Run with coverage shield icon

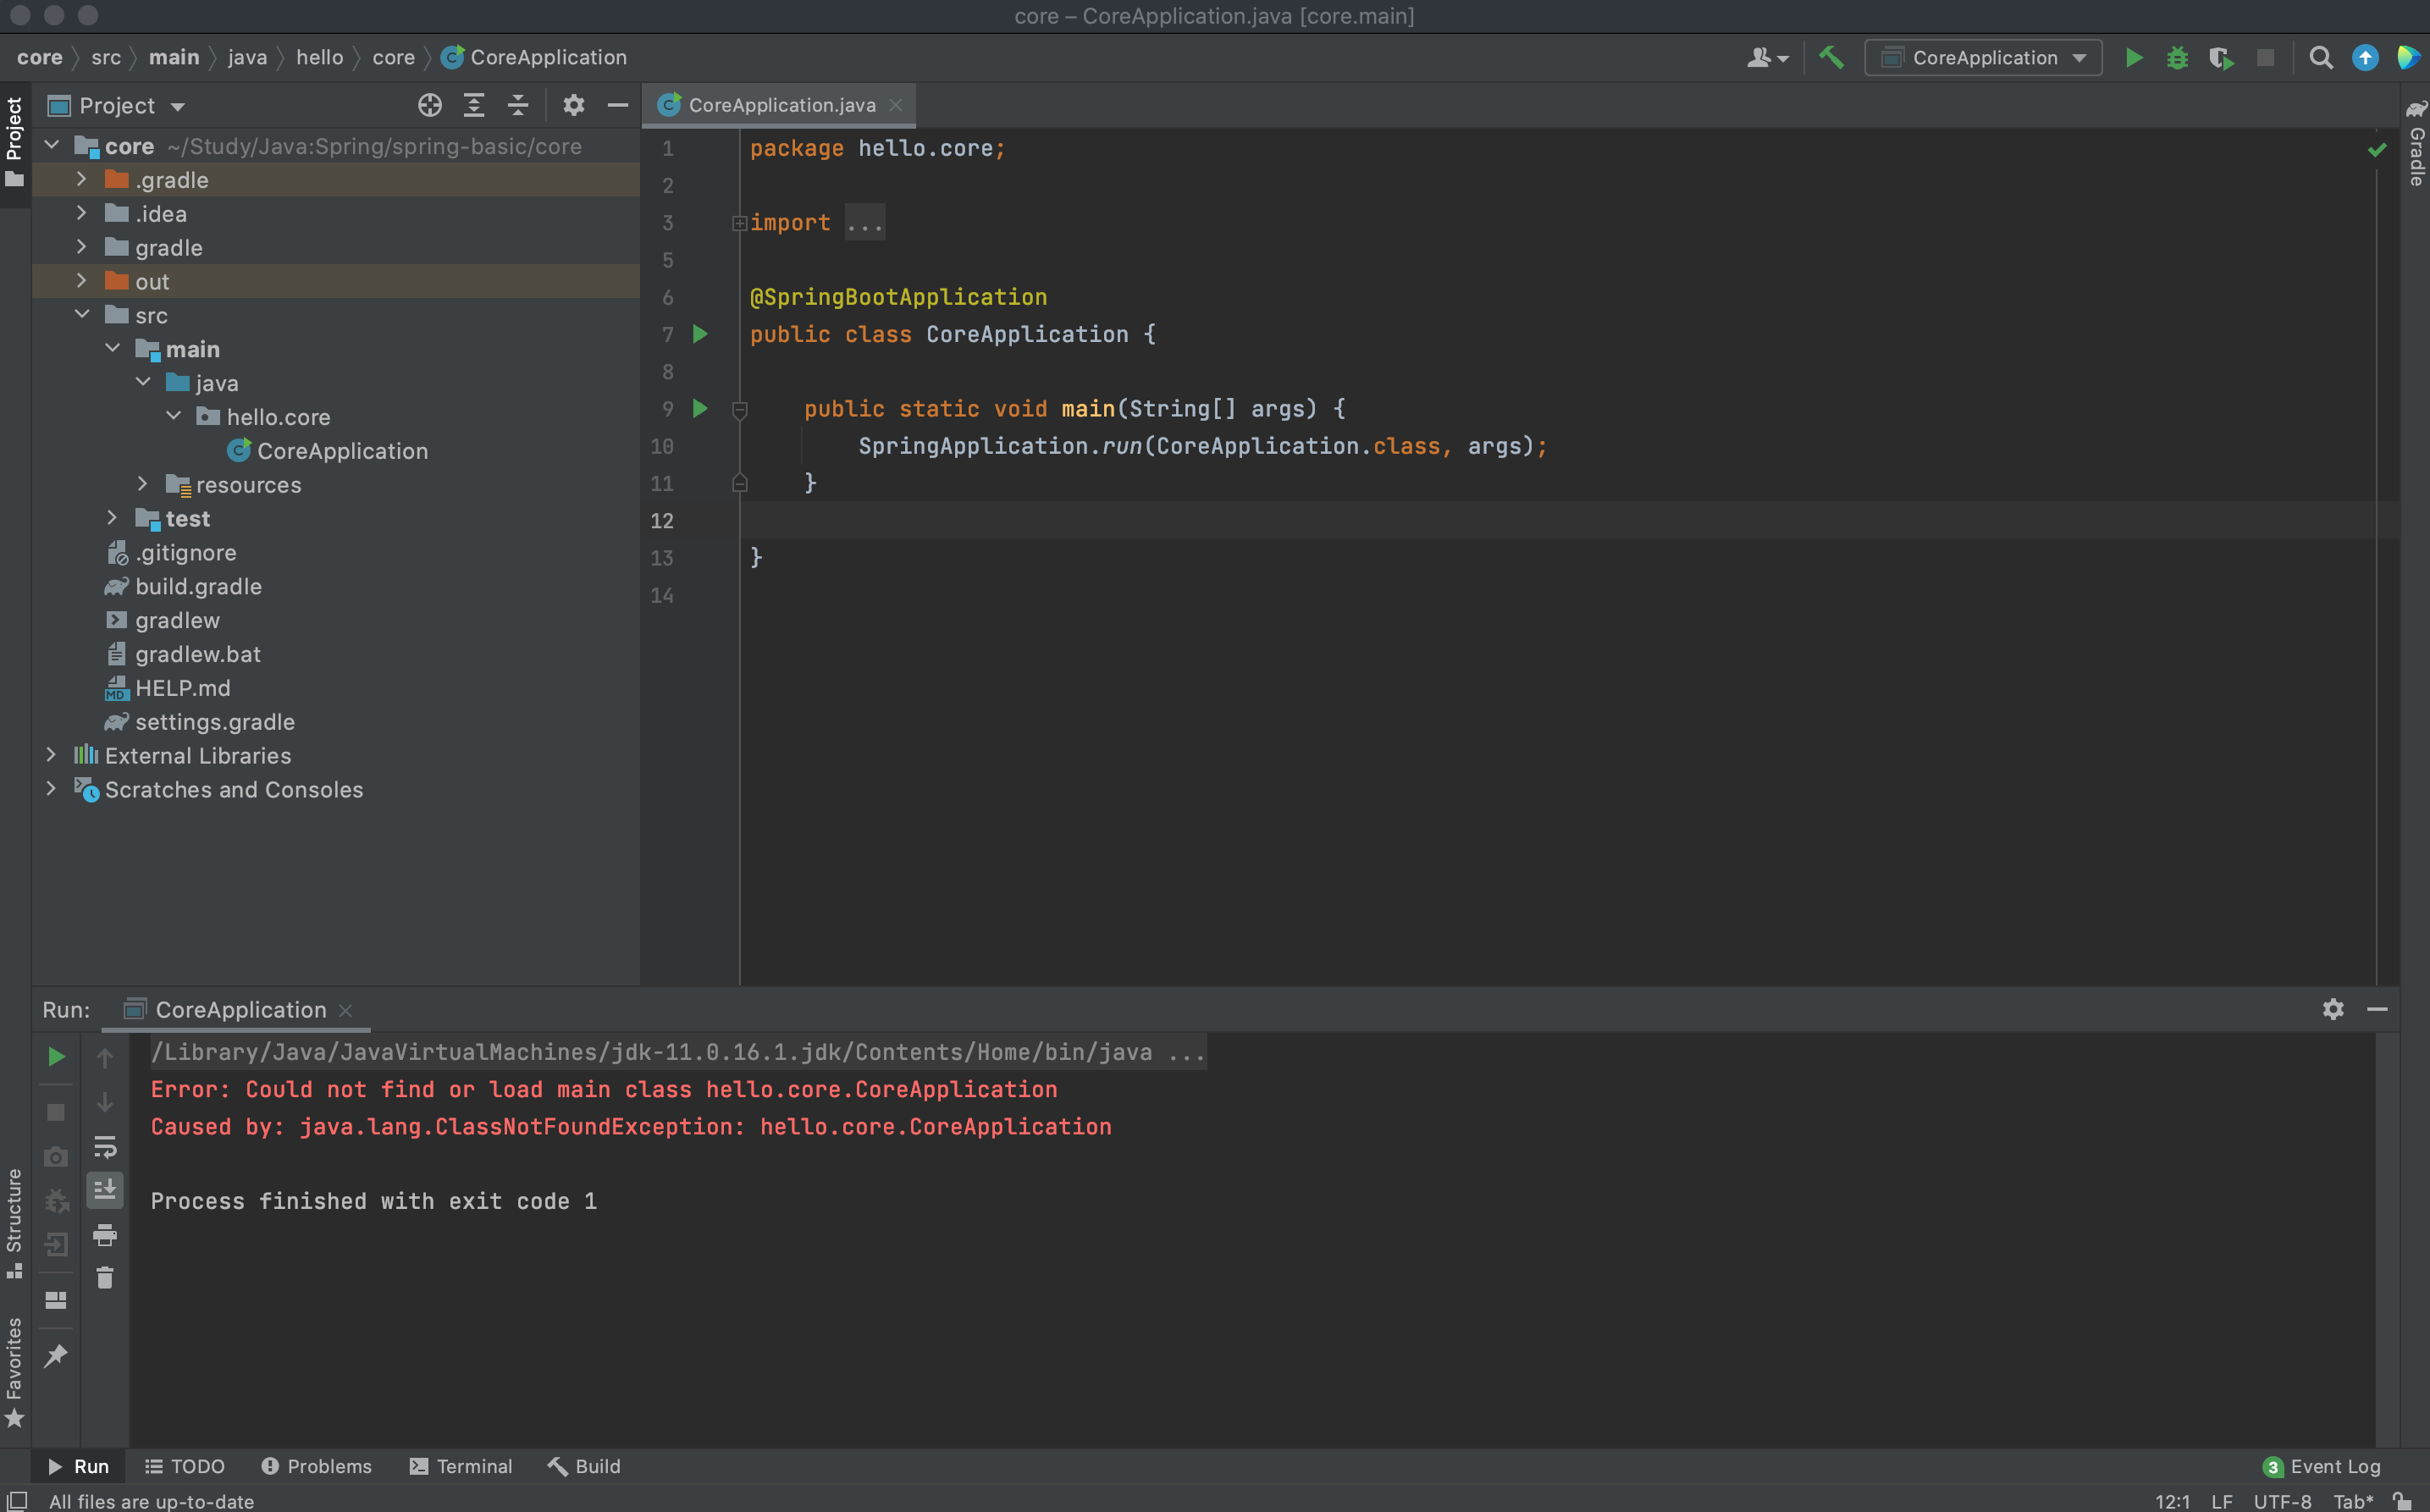pos(2221,58)
